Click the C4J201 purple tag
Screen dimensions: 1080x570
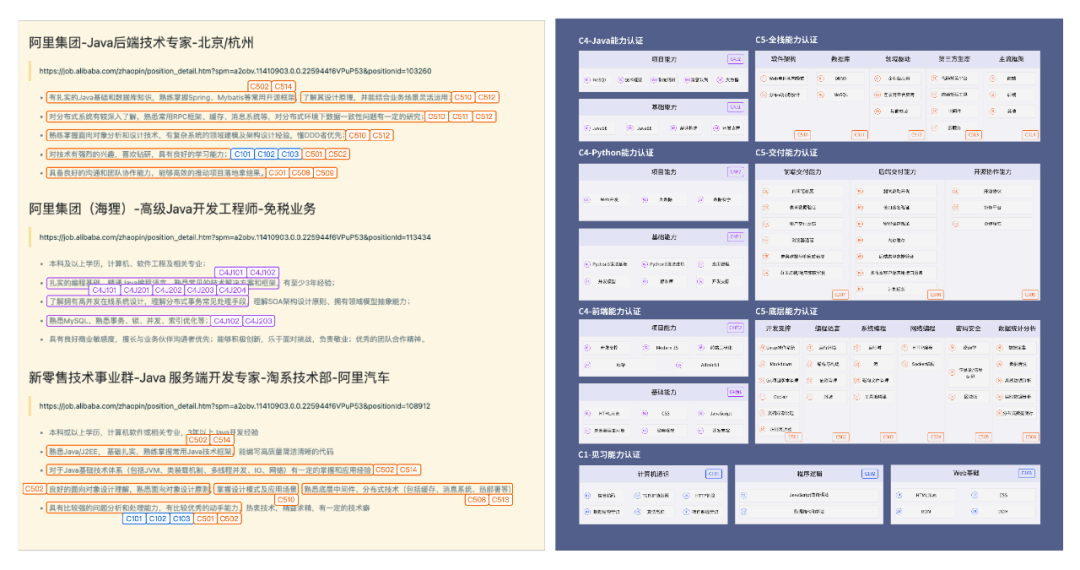point(136,291)
